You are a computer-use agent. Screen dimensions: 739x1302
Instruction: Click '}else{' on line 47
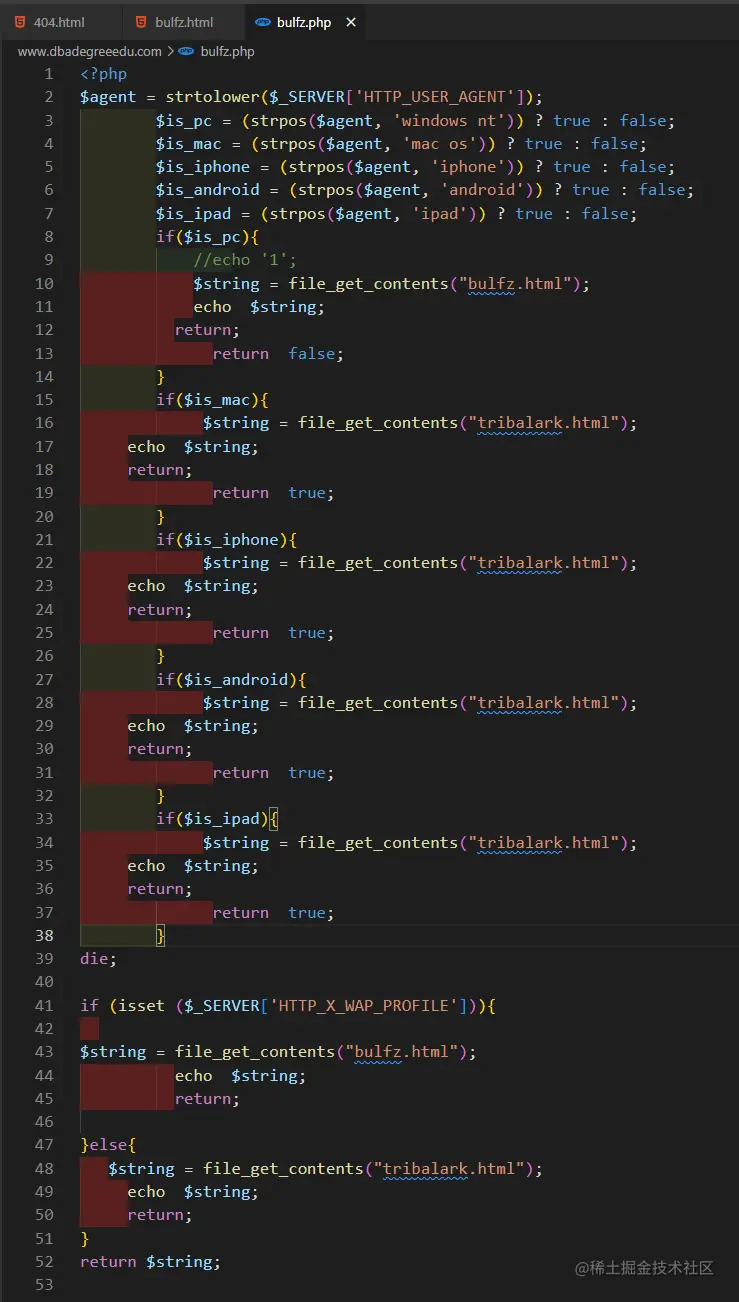click(x=108, y=1145)
